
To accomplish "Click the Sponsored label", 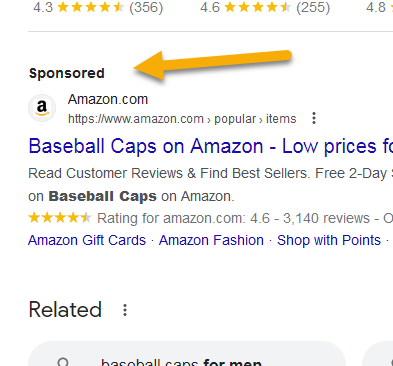I will coord(67,73).
